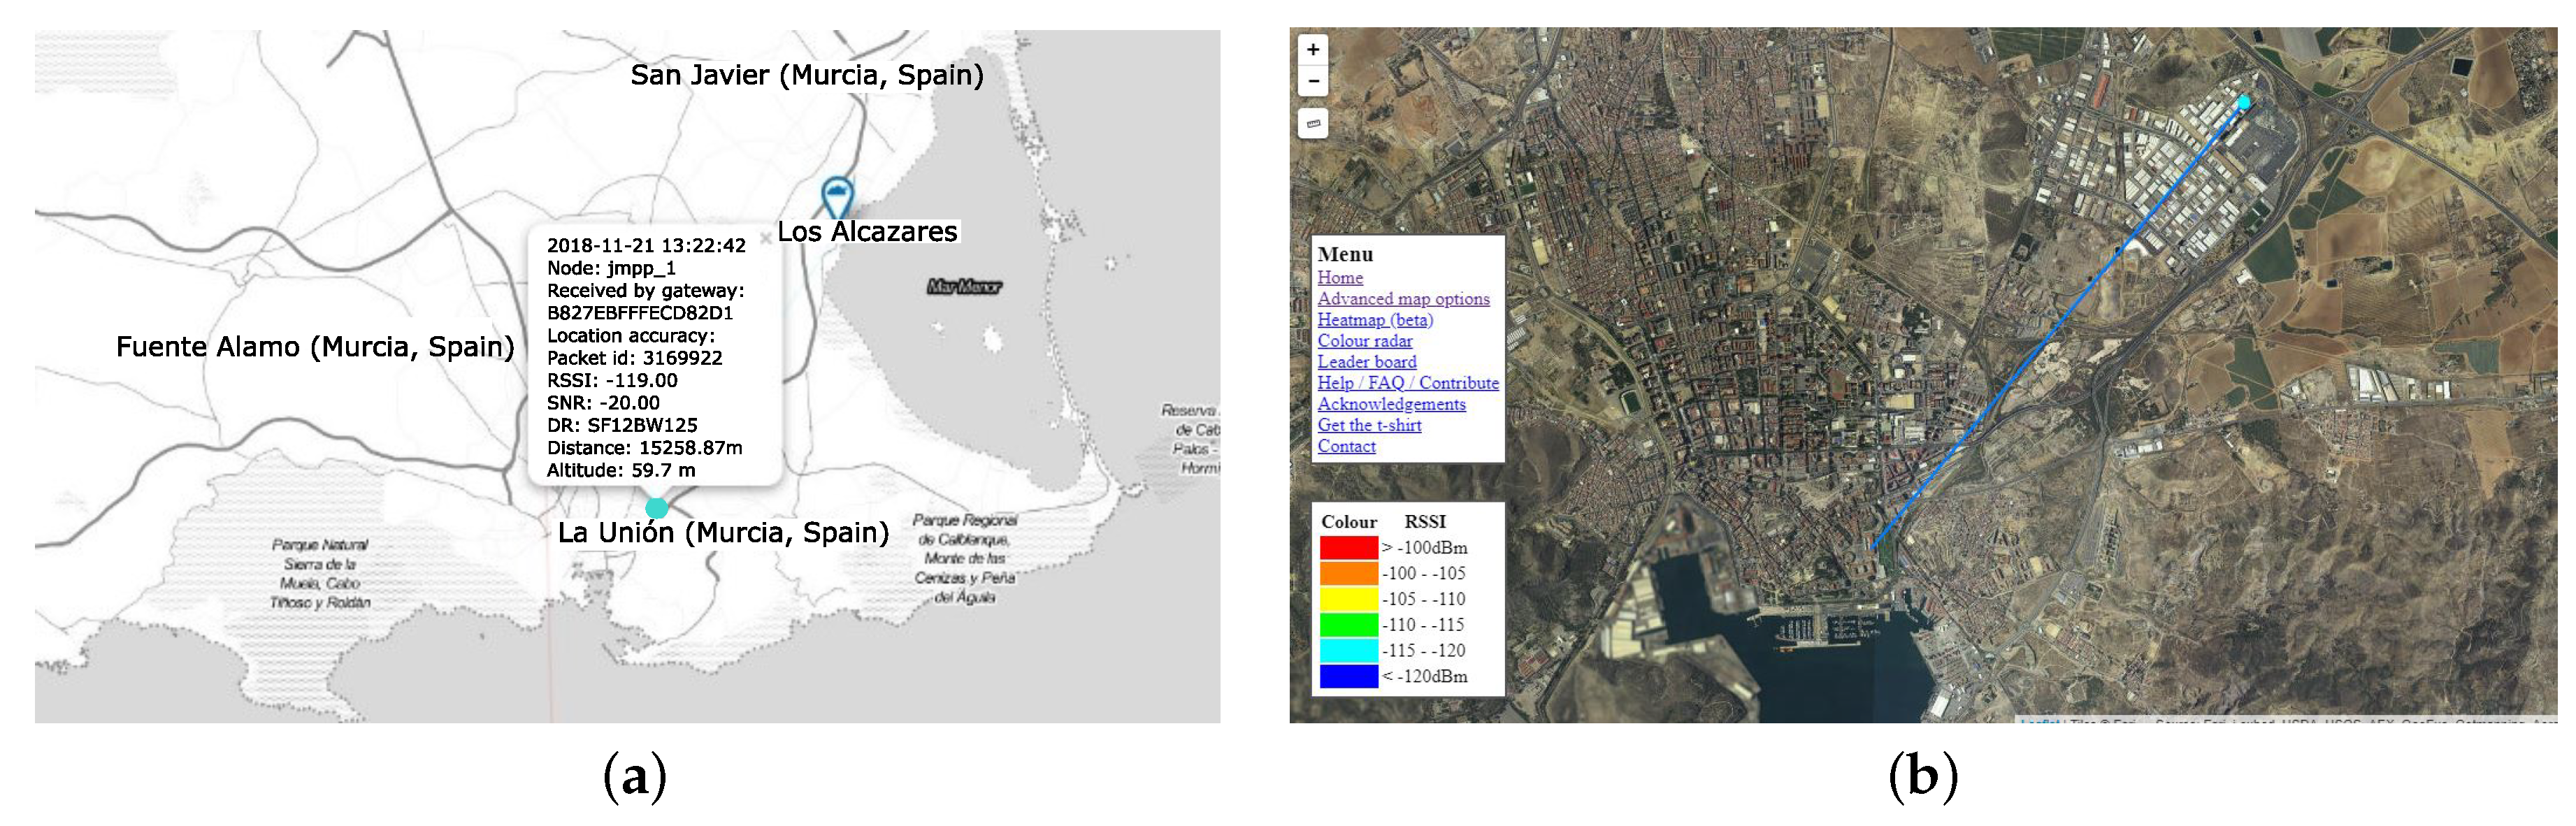Open the Heatmap (beta) link
Screen dimensions: 2576x826
click(x=1374, y=320)
